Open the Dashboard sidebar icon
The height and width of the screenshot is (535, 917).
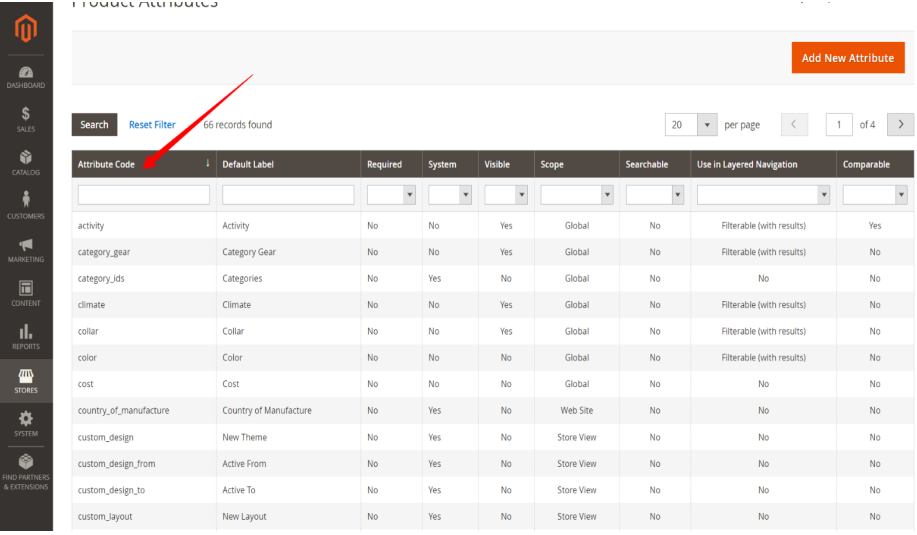(x=26, y=76)
